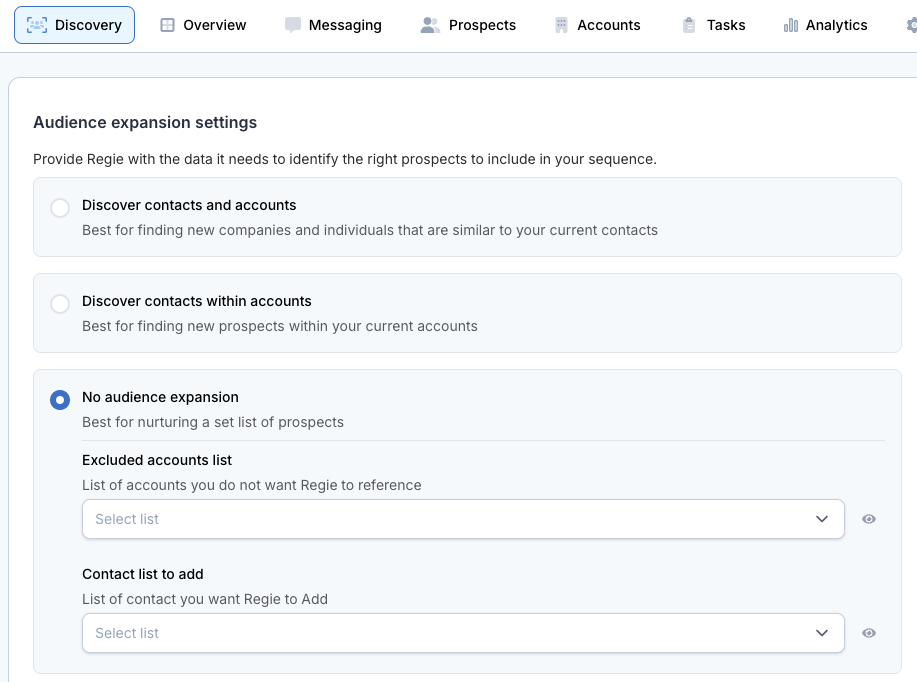
Task: Click the Accounts building icon
Action: click(x=559, y=24)
